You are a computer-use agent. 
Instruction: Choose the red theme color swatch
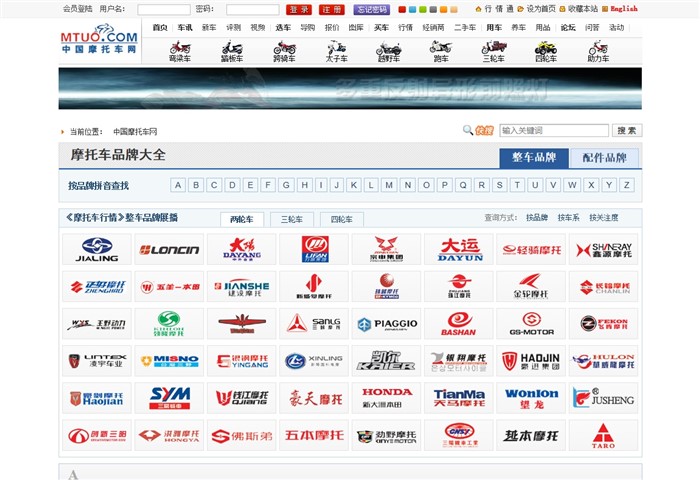click(402, 9)
